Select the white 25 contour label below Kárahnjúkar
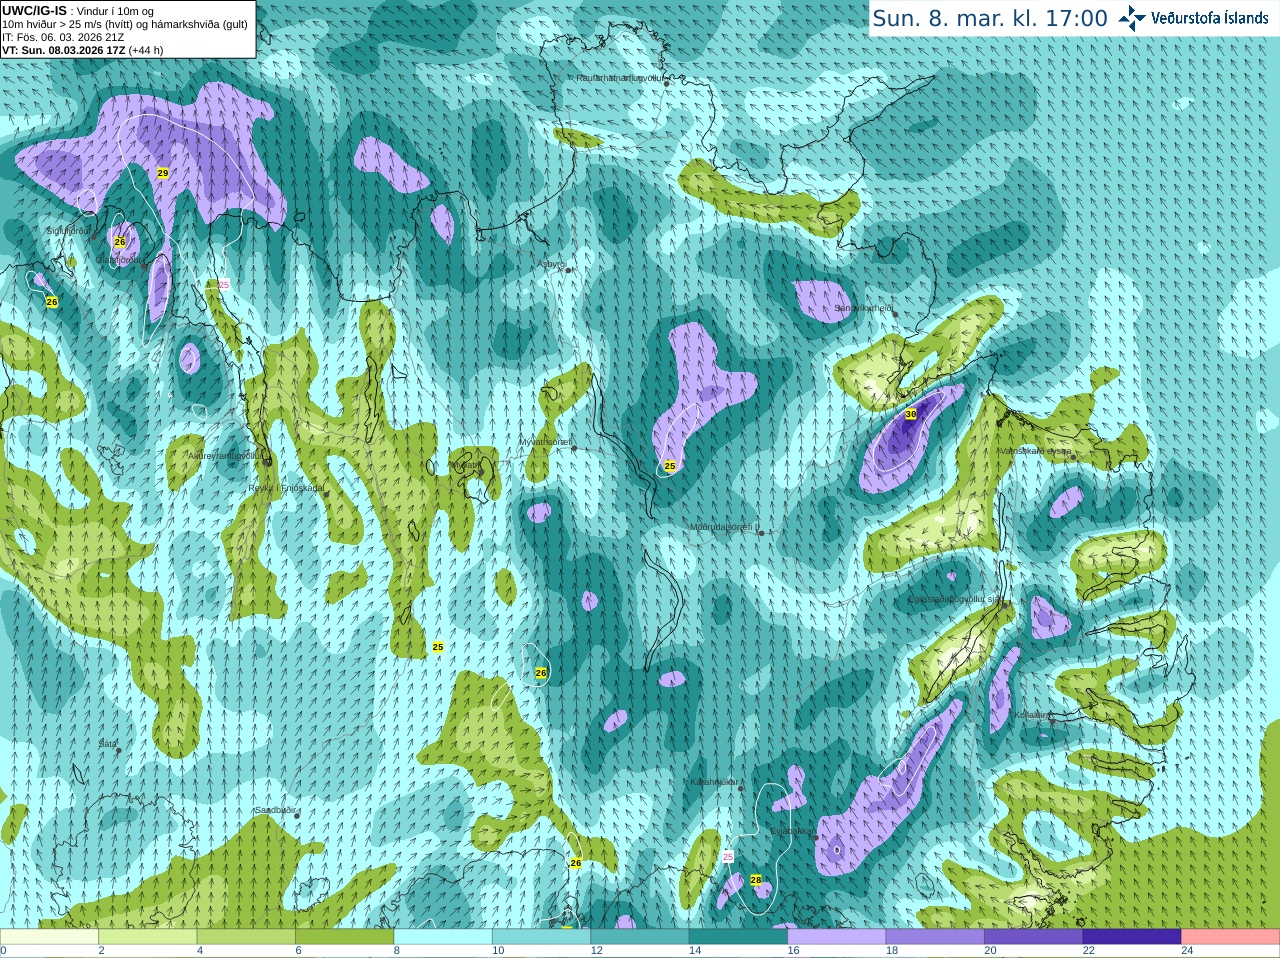The height and width of the screenshot is (958, 1280). [x=728, y=857]
